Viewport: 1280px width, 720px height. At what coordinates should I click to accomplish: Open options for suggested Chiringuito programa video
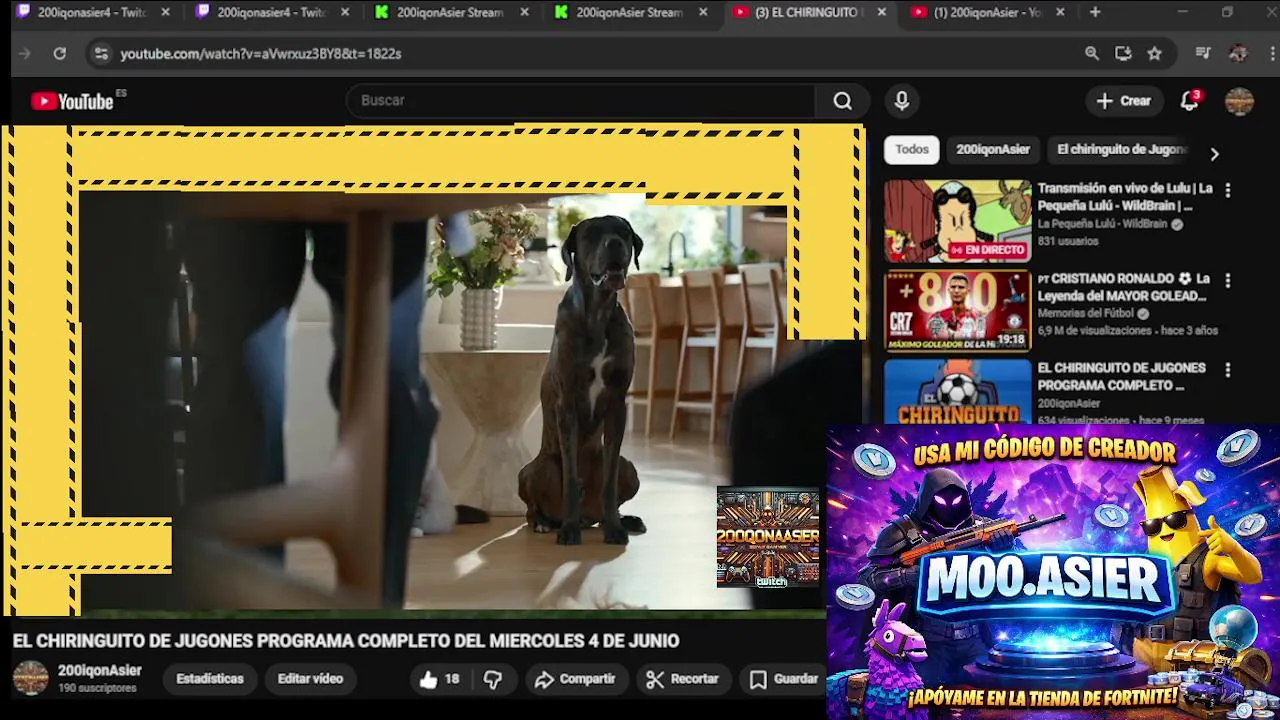[1228, 370]
